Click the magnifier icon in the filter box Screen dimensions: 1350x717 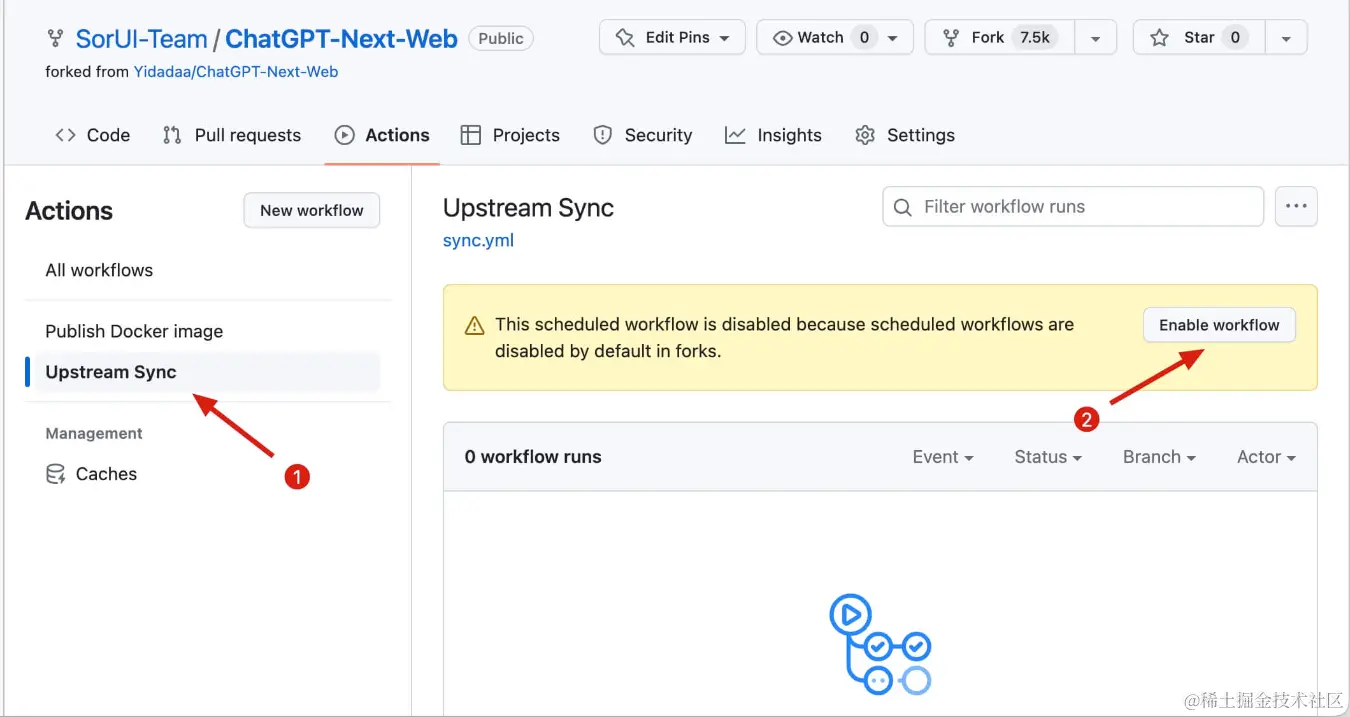pyautogui.click(x=902, y=207)
